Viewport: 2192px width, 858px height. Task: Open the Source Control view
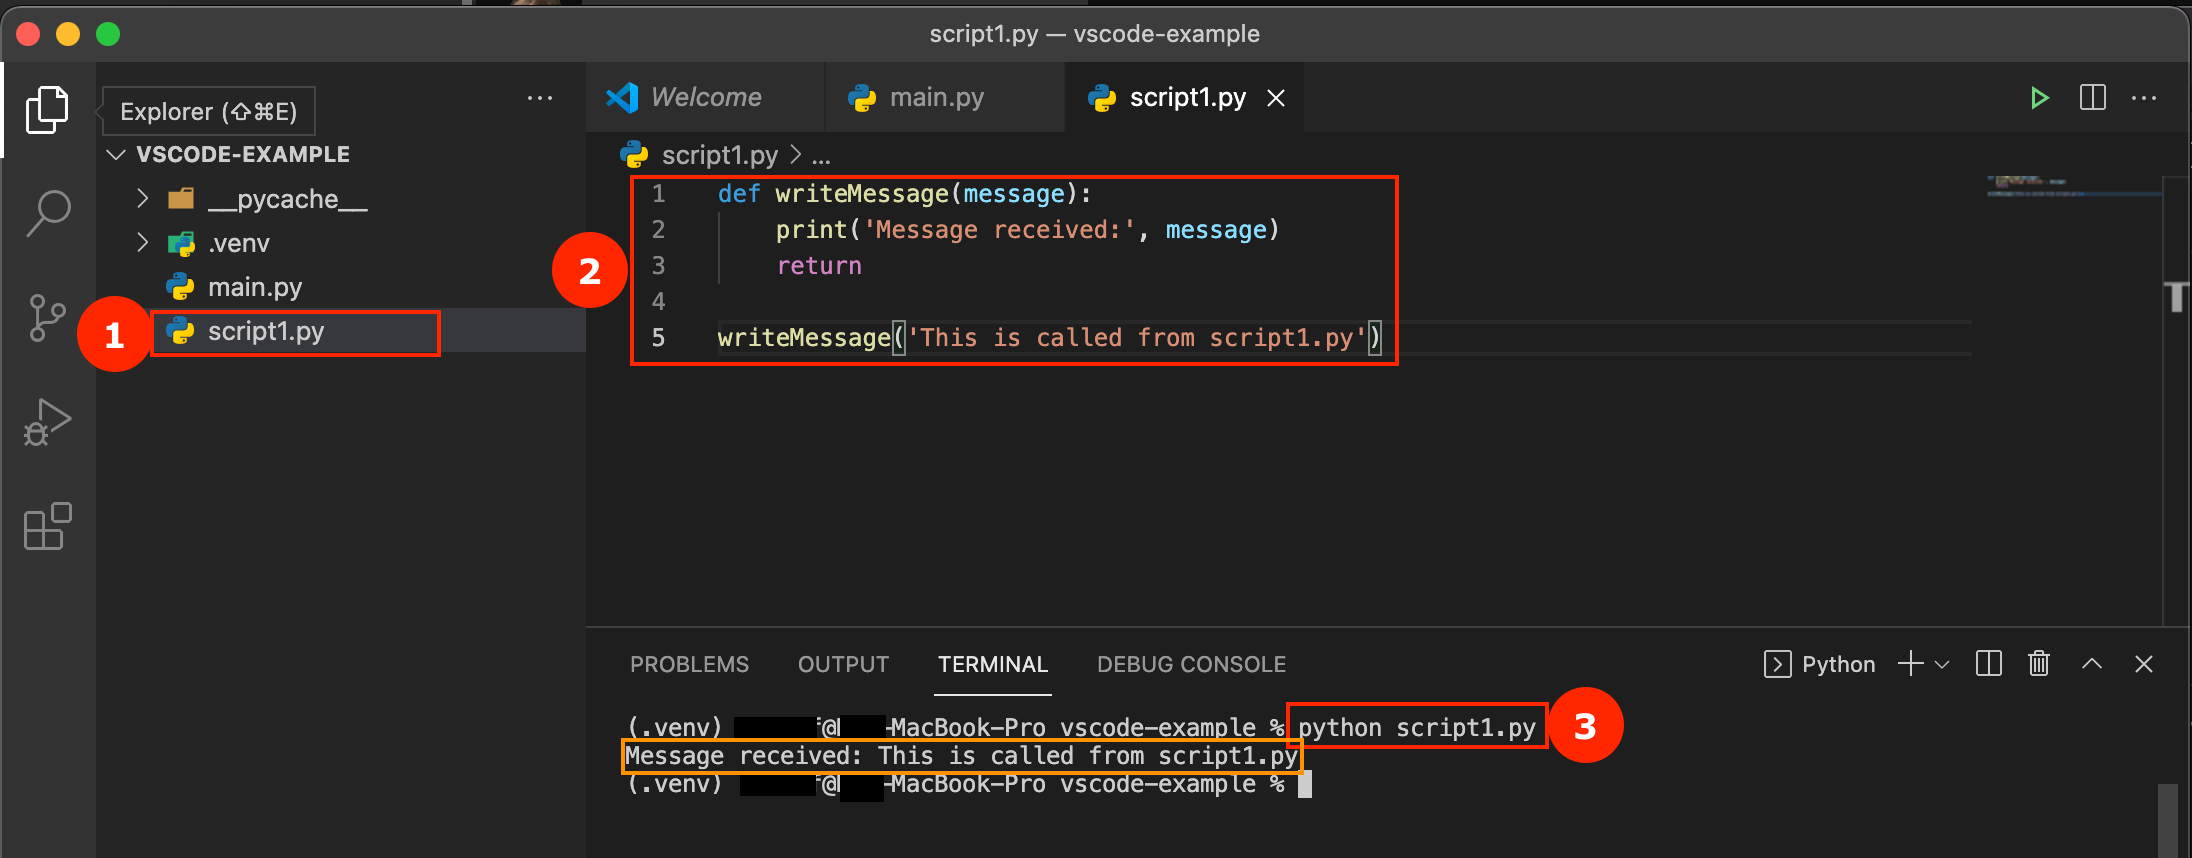[47, 318]
